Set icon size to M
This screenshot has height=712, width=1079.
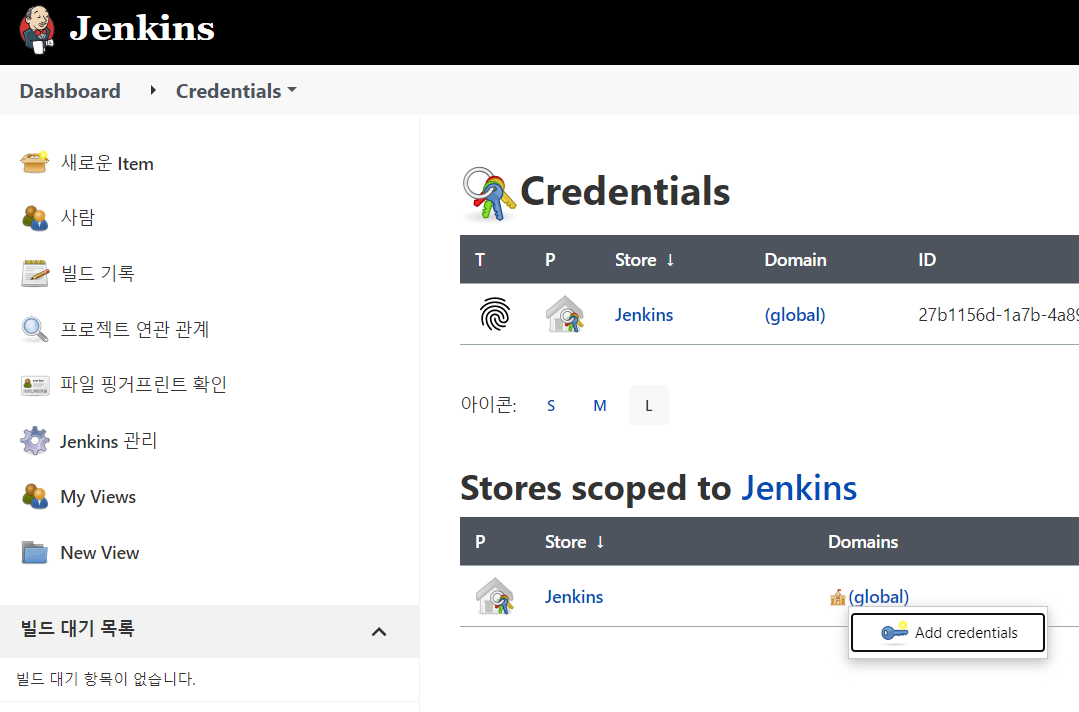(600, 406)
